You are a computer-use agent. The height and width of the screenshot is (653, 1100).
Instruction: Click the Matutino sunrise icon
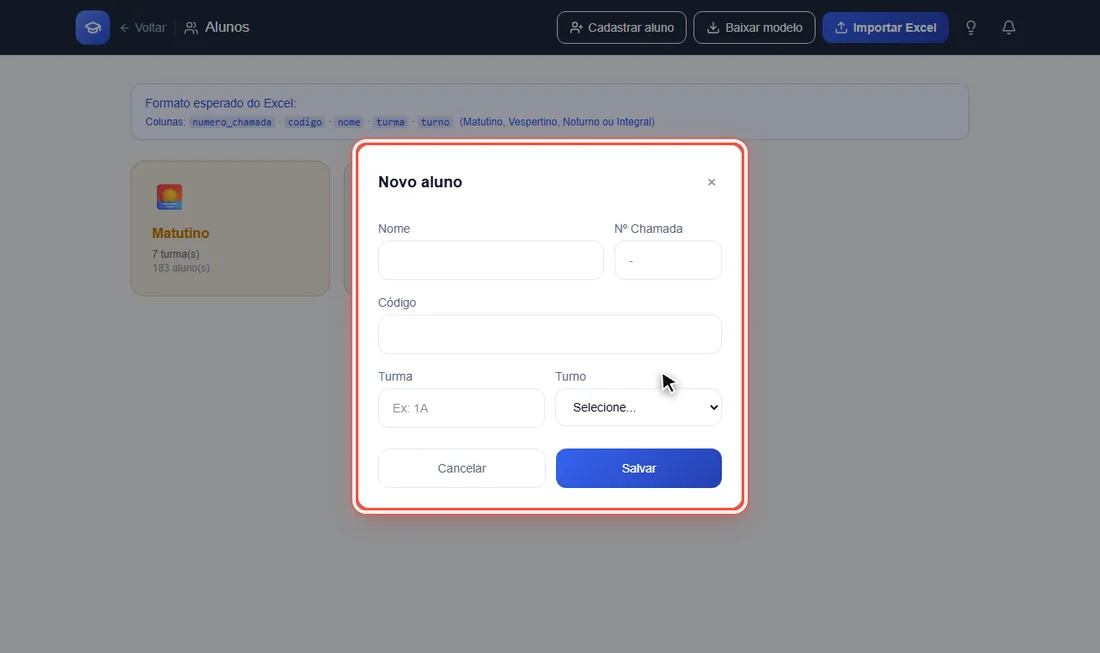(x=169, y=197)
